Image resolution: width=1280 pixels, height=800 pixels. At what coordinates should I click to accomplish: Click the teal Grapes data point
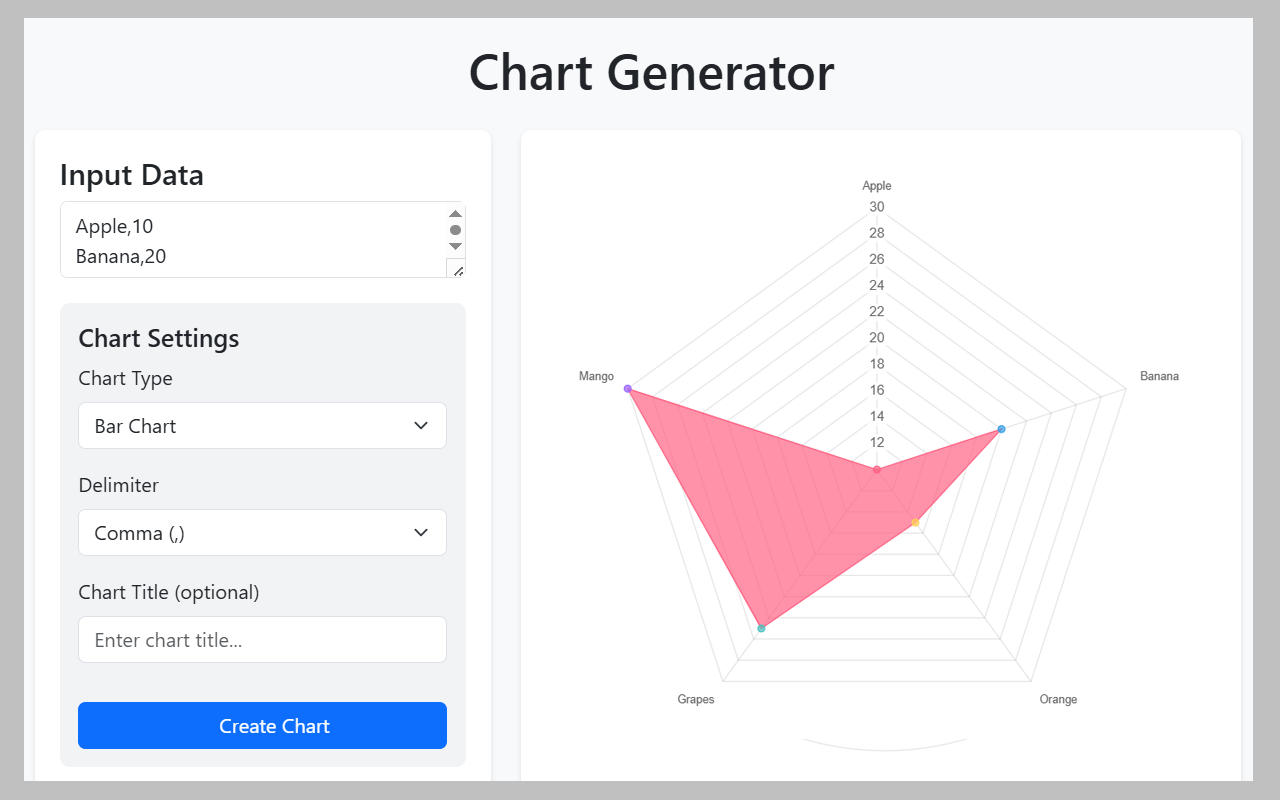tap(761, 628)
